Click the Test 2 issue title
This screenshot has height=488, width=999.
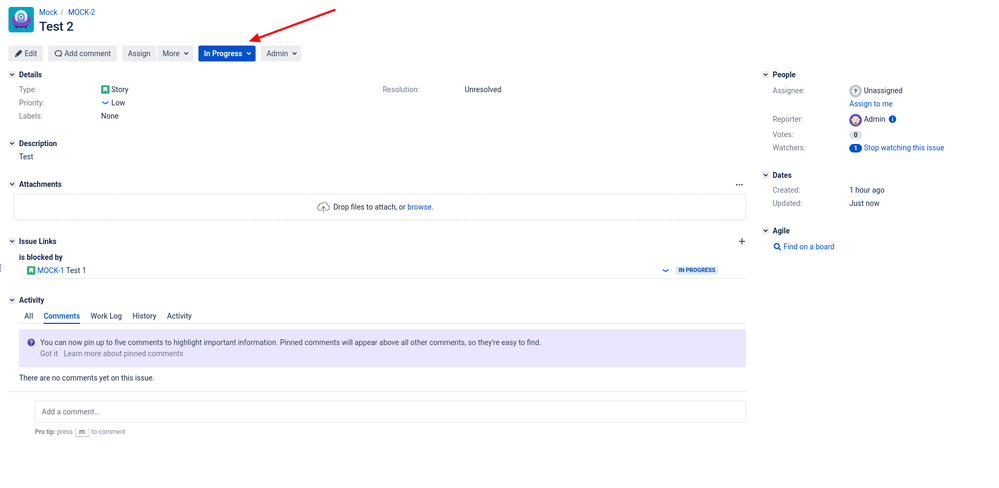click(x=56, y=26)
